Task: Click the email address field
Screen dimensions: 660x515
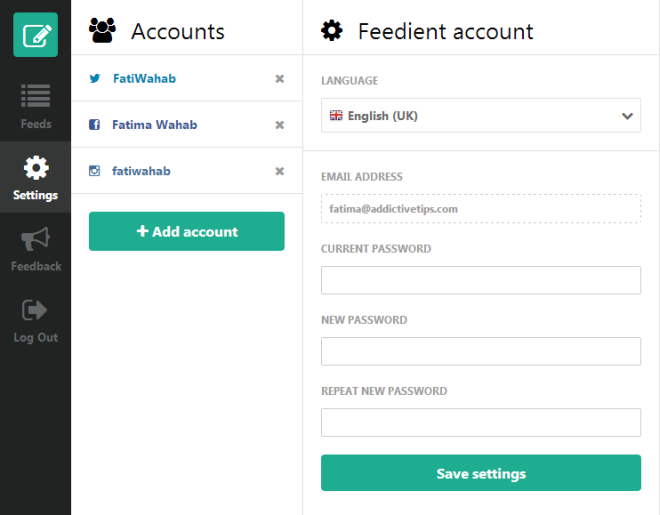Action: click(x=481, y=209)
